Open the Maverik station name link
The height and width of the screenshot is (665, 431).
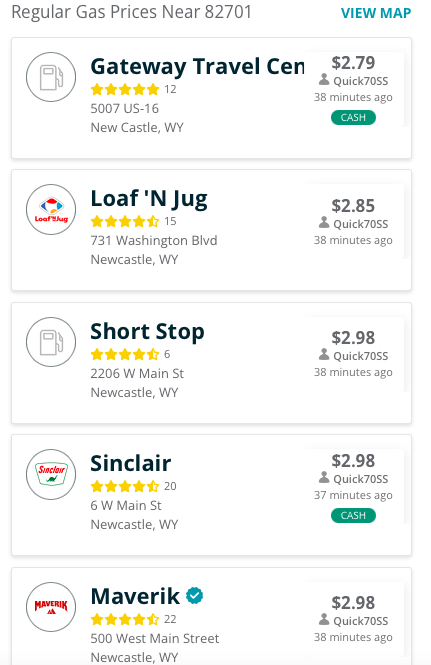pos(135,596)
